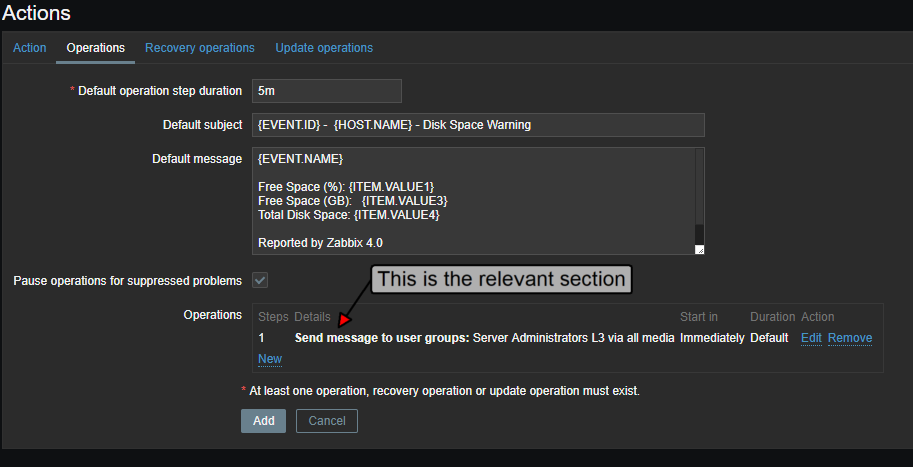This screenshot has width=913, height=467.
Task: Toggle Pause operations for suppressed problems checkbox
Action: coord(260,280)
